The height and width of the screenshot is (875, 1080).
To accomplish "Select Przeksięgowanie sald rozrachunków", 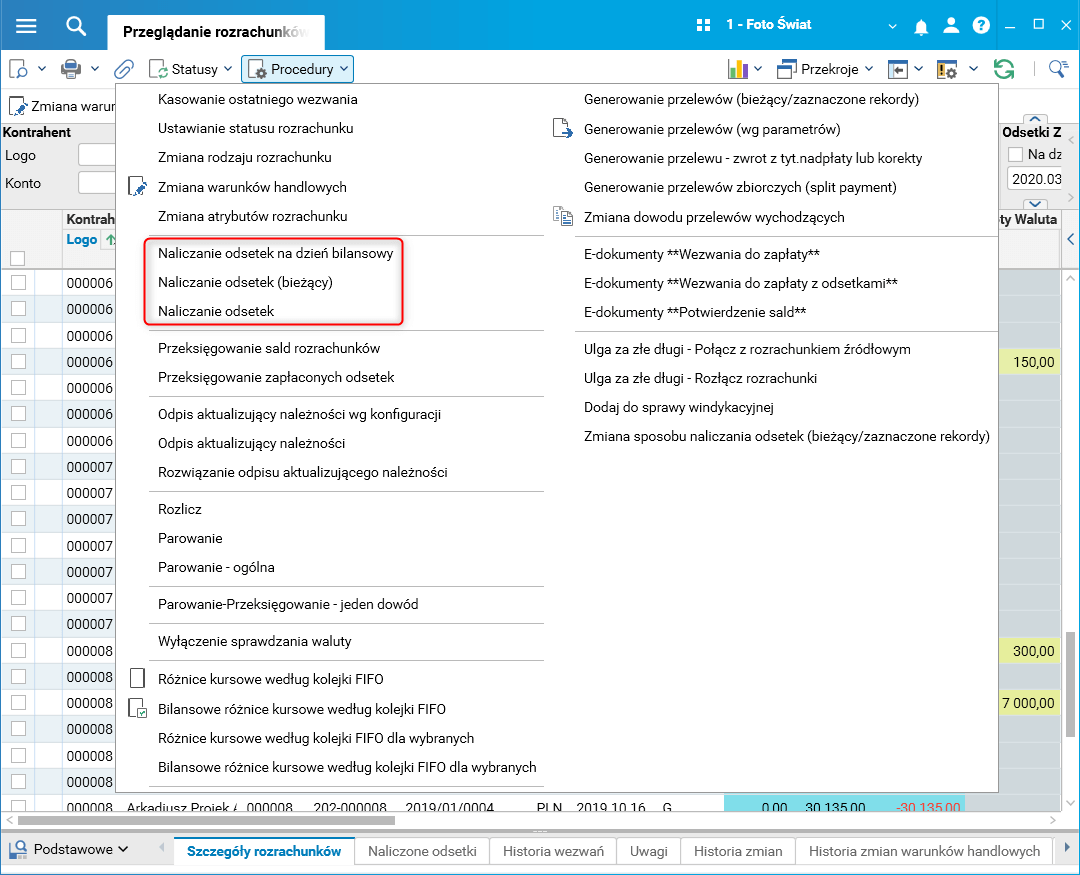I will coord(269,348).
